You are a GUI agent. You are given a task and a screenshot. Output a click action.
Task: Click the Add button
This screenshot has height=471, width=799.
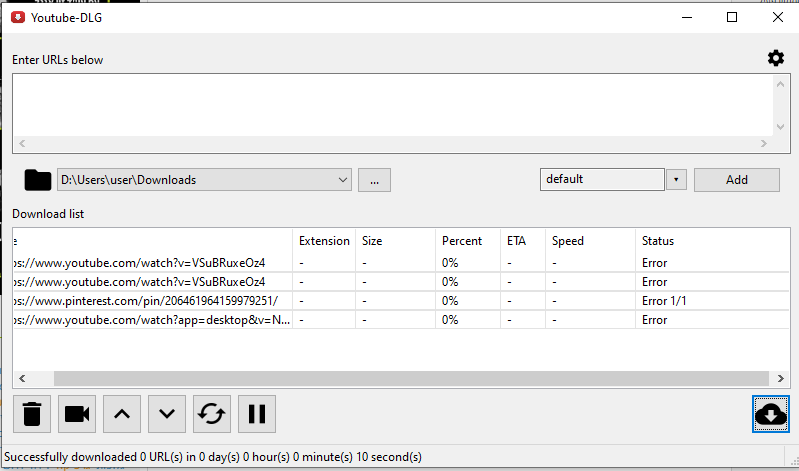[737, 180]
